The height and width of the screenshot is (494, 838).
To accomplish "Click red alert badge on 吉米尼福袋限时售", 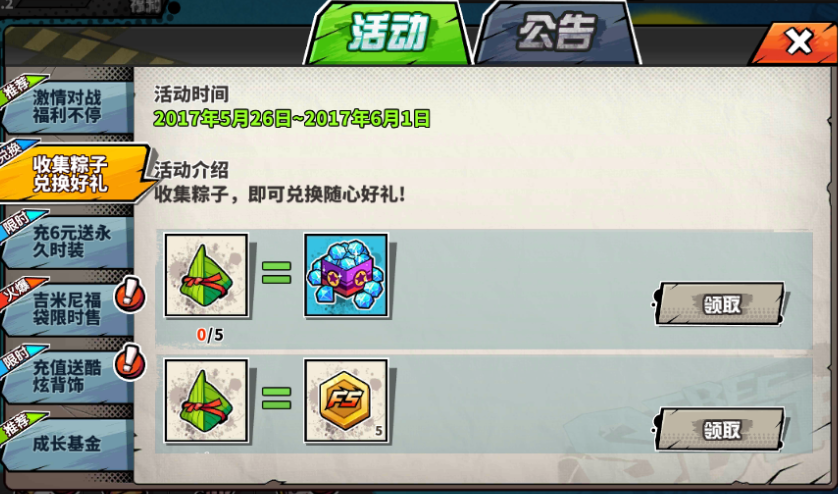I will [130, 295].
